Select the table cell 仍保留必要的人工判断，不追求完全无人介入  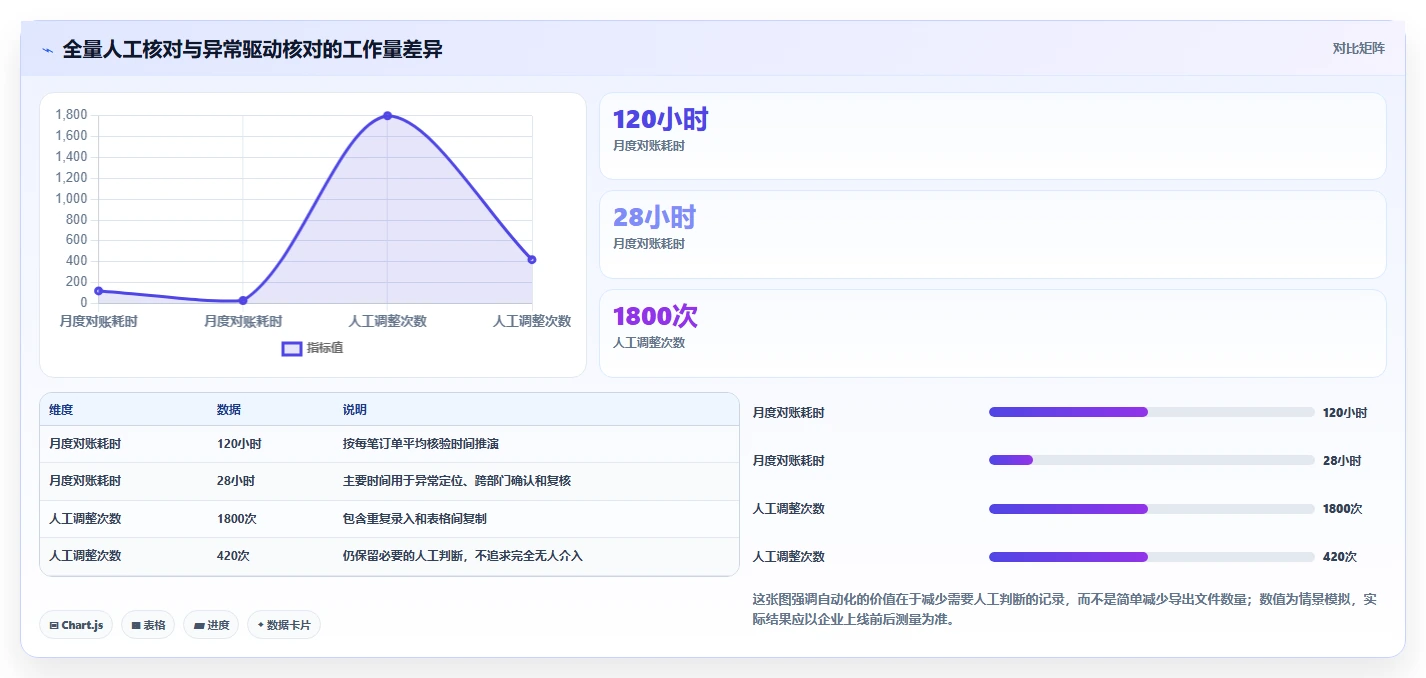coord(463,555)
